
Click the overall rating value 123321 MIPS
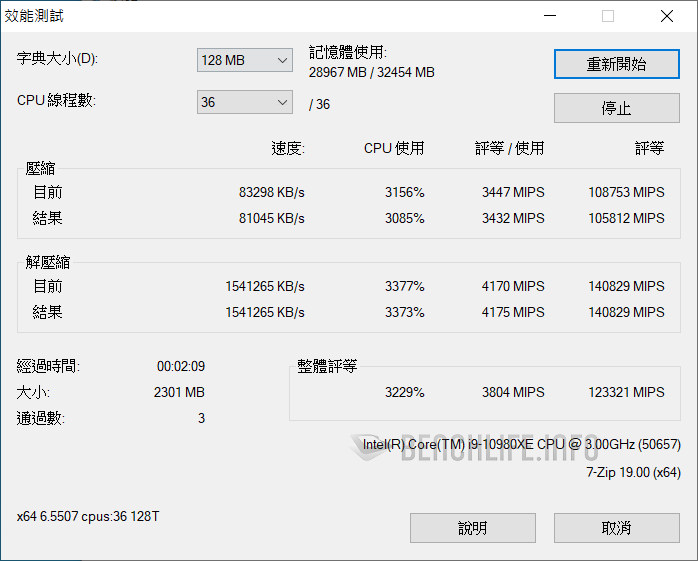627,392
